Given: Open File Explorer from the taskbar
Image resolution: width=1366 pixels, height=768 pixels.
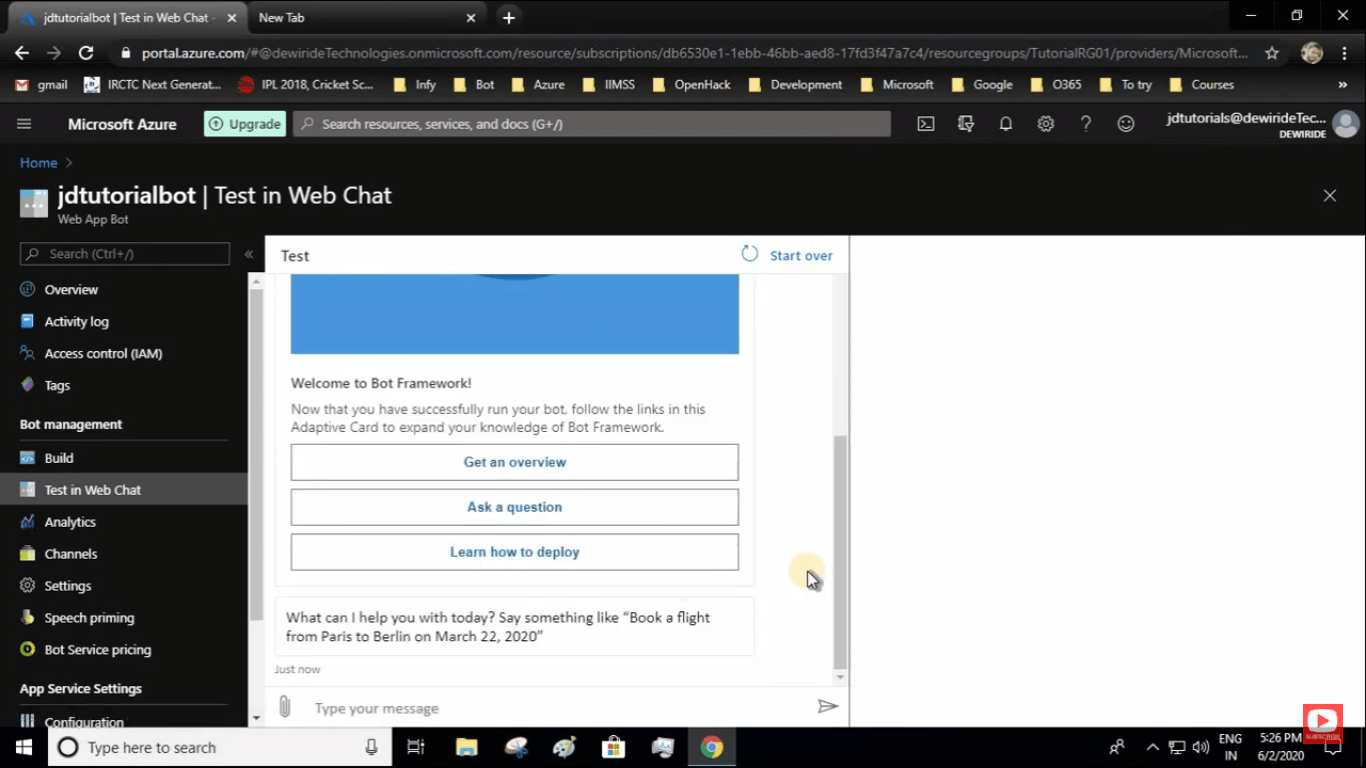Looking at the screenshot, I should (466, 747).
